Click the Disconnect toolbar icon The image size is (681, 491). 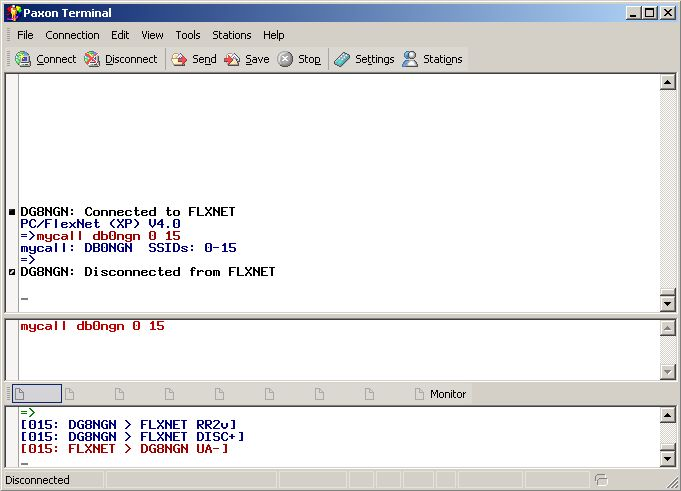pos(93,59)
